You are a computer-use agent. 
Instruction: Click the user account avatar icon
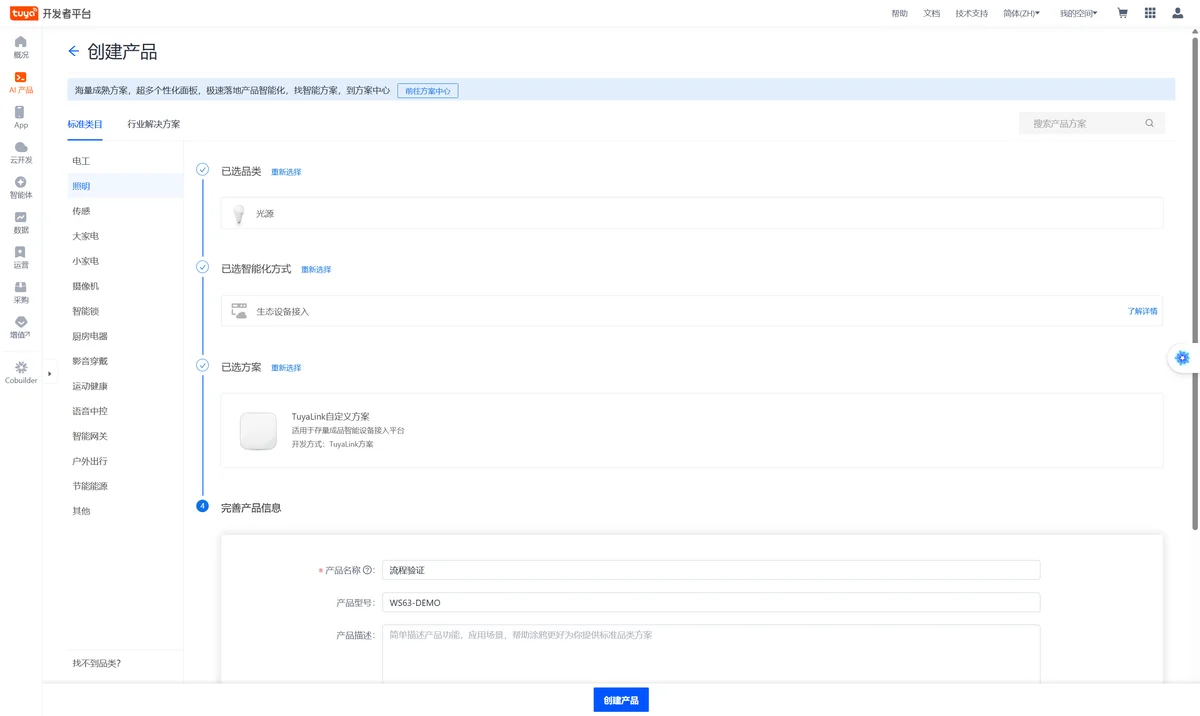coord(1178,13)
